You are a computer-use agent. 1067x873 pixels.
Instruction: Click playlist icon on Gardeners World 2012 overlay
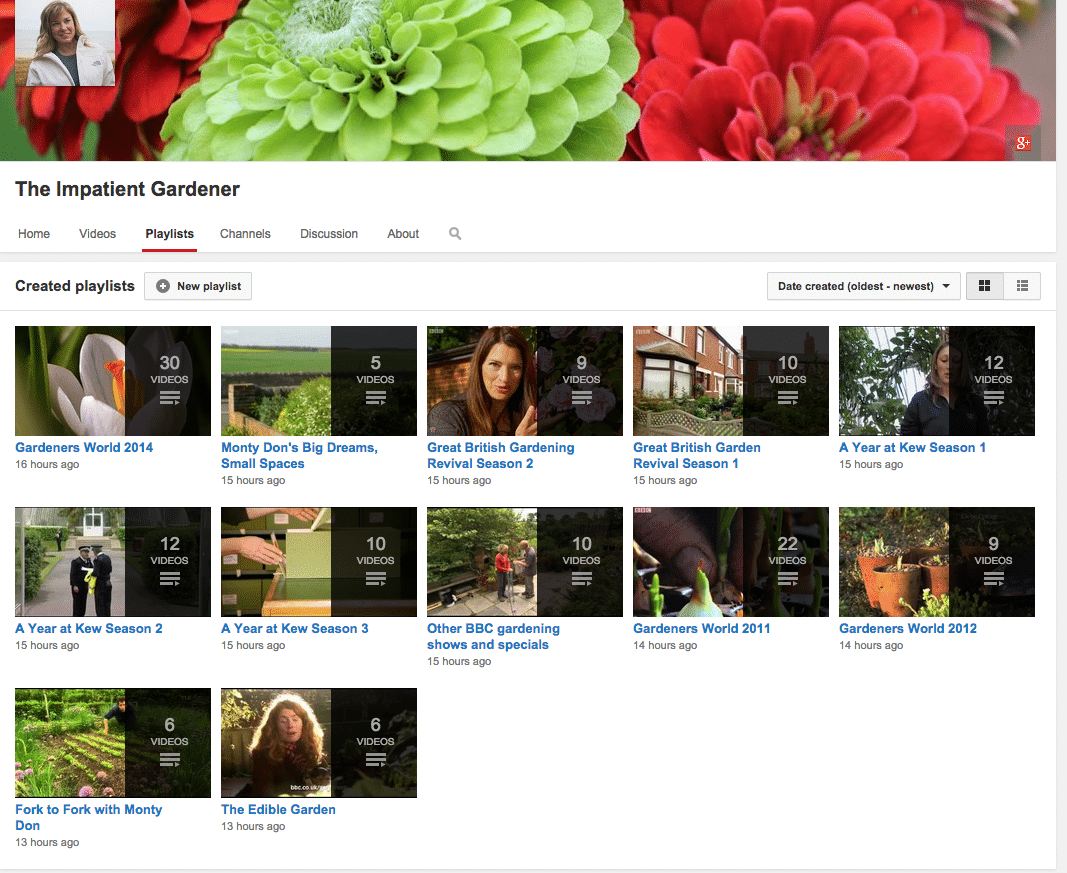pyautogui.click(x=994, y=579)
